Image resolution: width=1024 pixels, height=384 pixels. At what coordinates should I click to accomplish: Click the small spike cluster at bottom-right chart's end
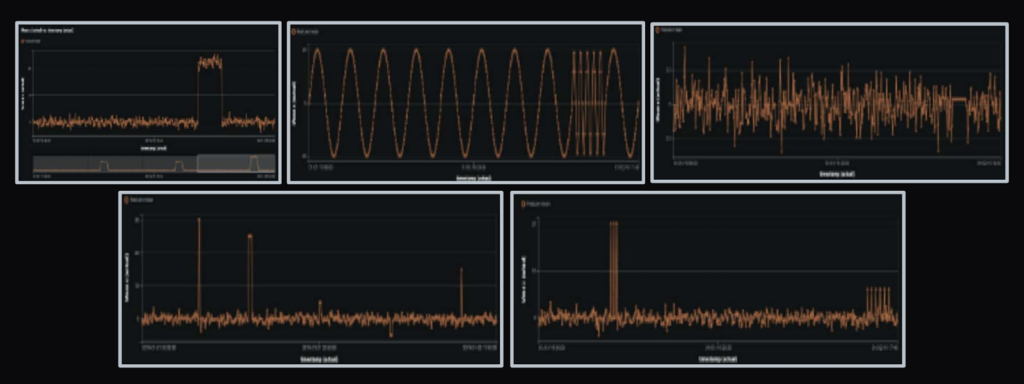click(x=878, y=302)
